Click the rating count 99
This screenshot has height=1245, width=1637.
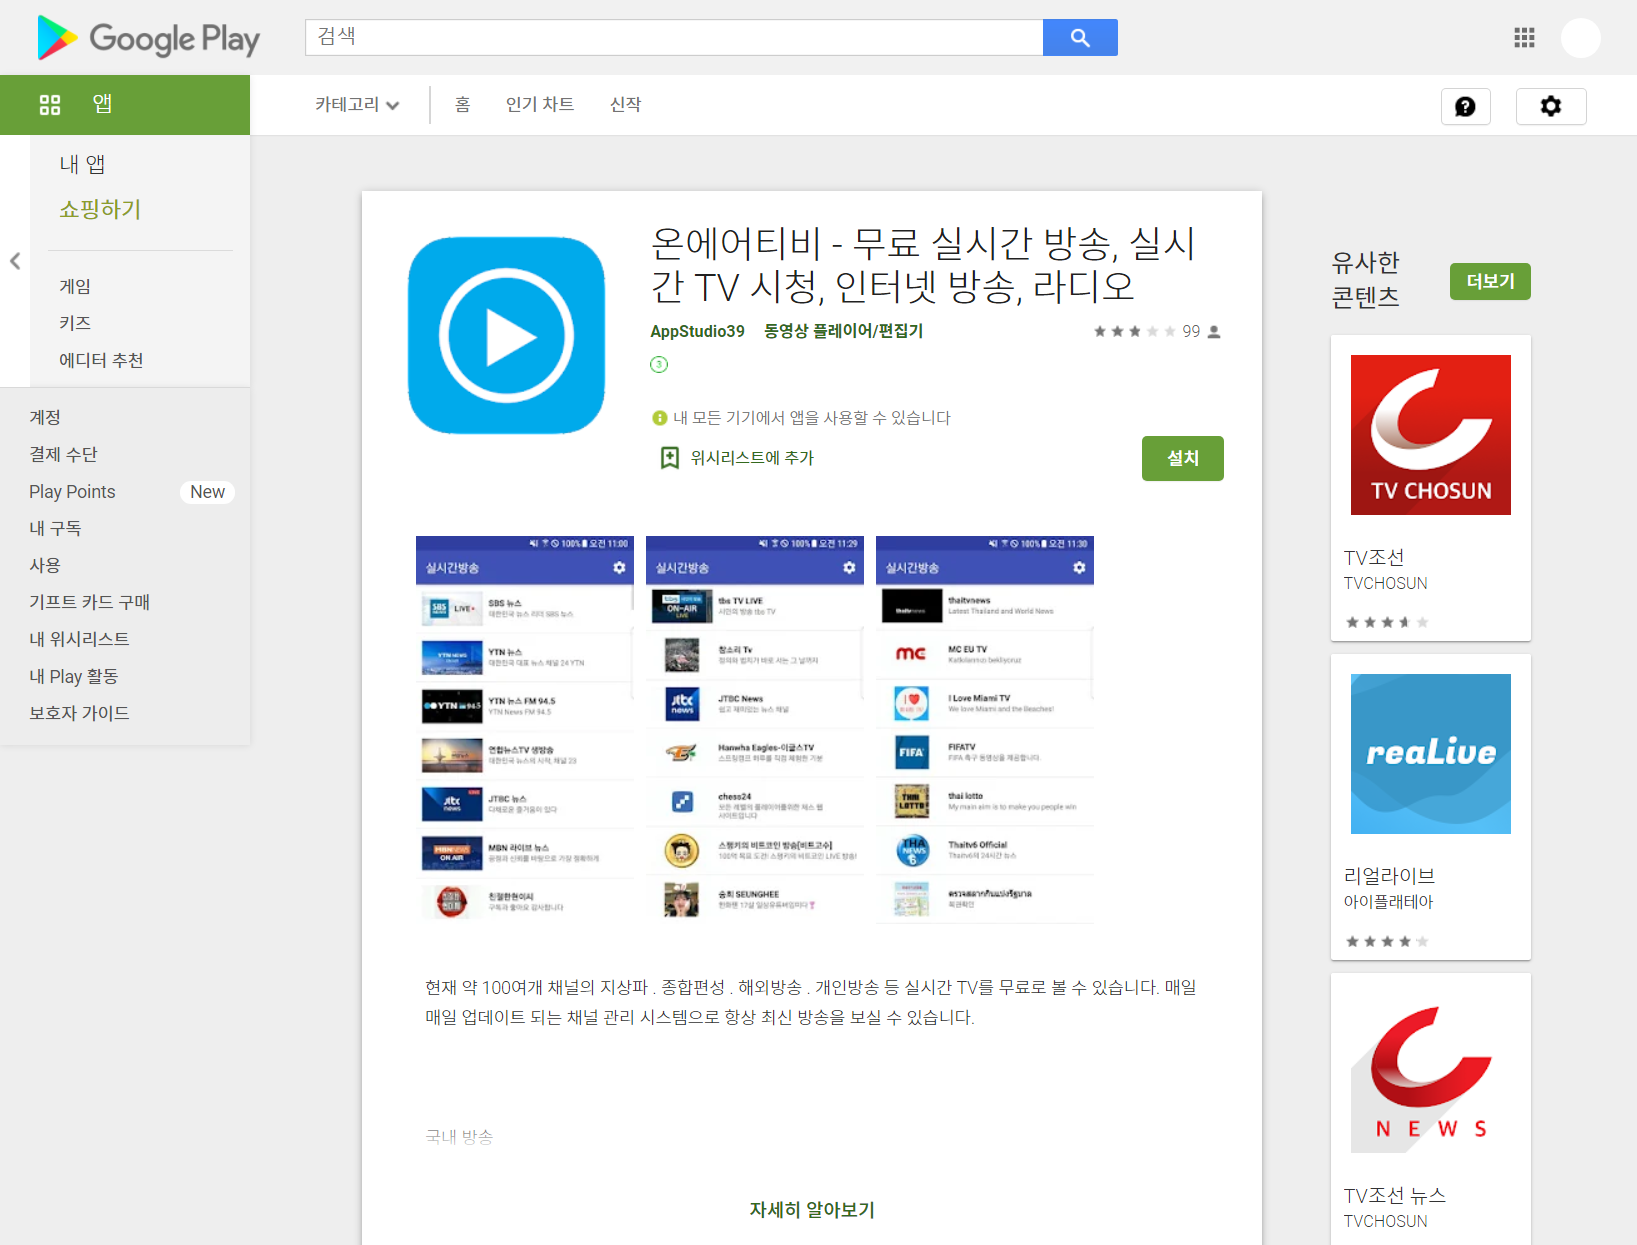[x=1191, y=331]
